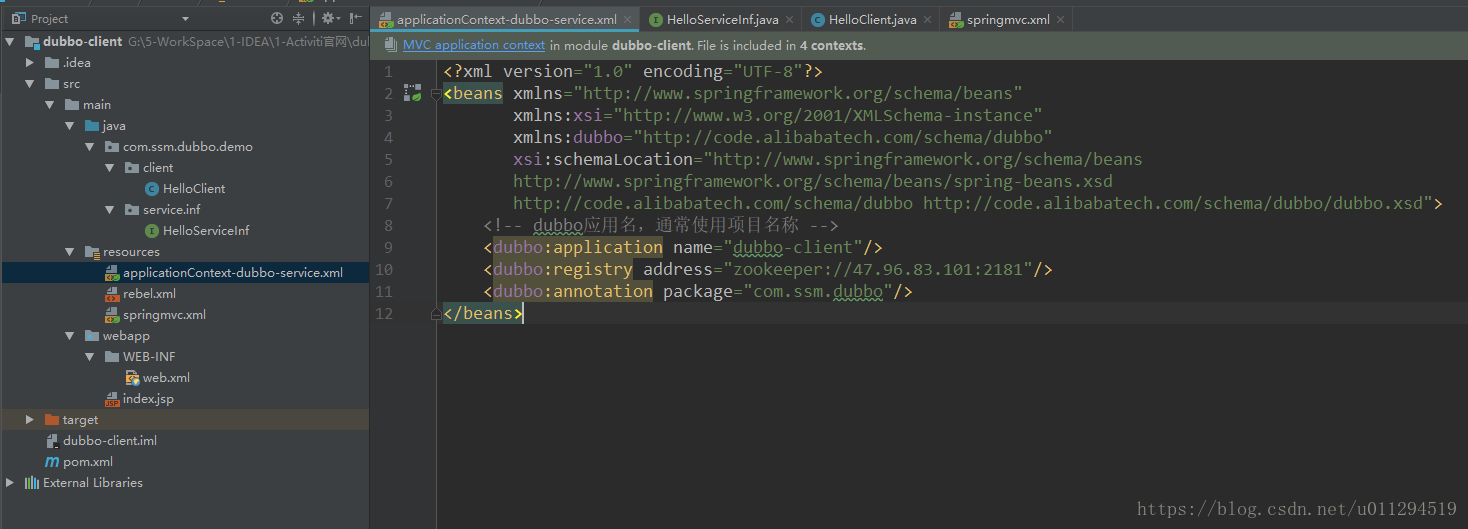The height and width of the screenshot is (529, 1468).
Task: Click the blue java source folder icon
Action: click(x=92, y=126)
